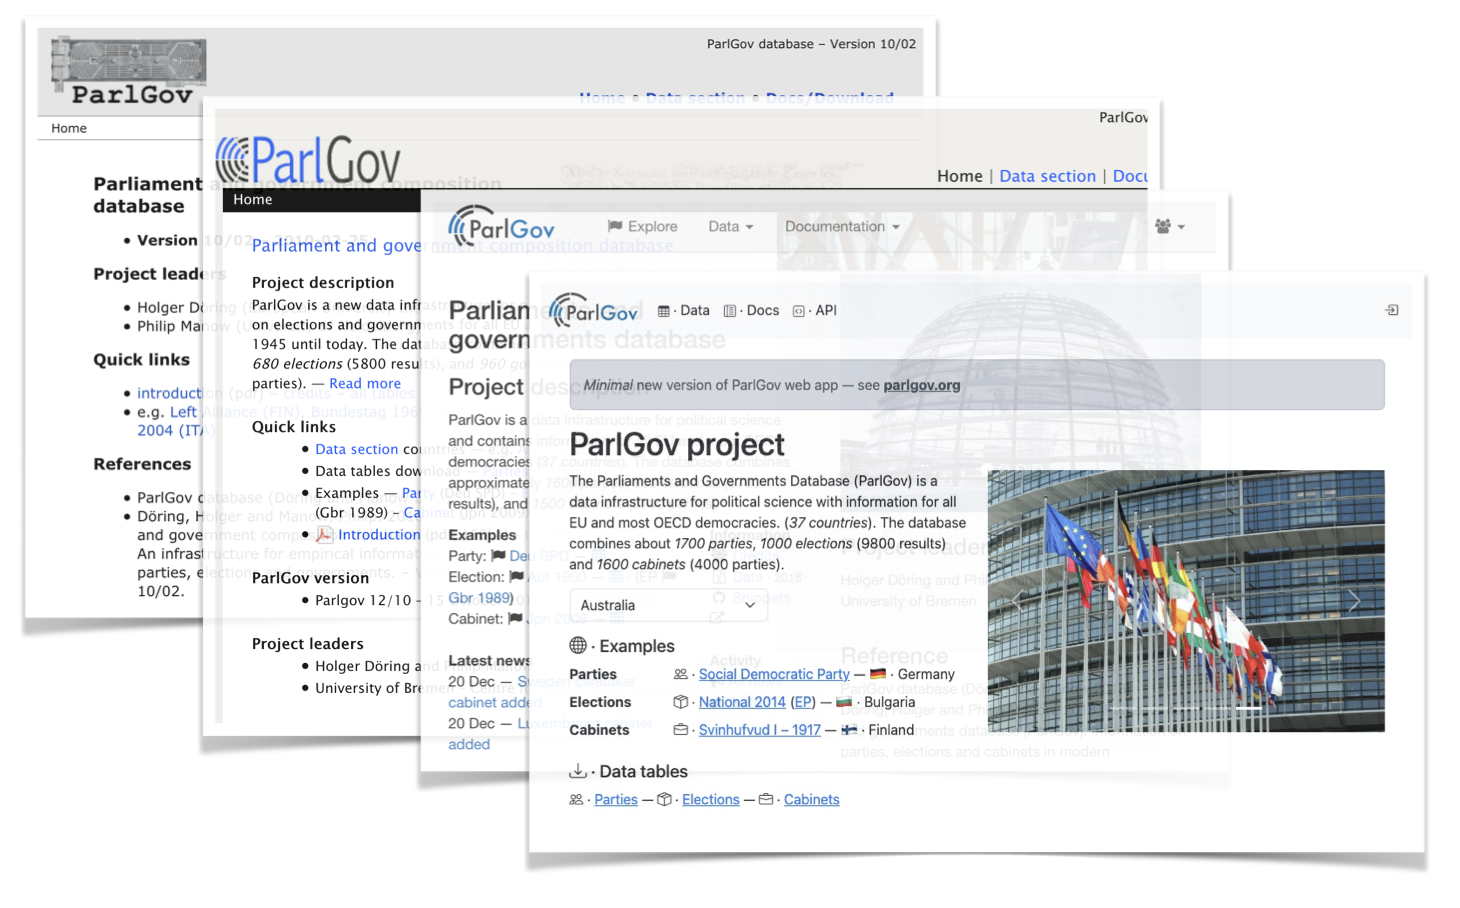Select the Home tab in black bar
This screenshot has height=908, width=1460.
click(x=253, y=200)
